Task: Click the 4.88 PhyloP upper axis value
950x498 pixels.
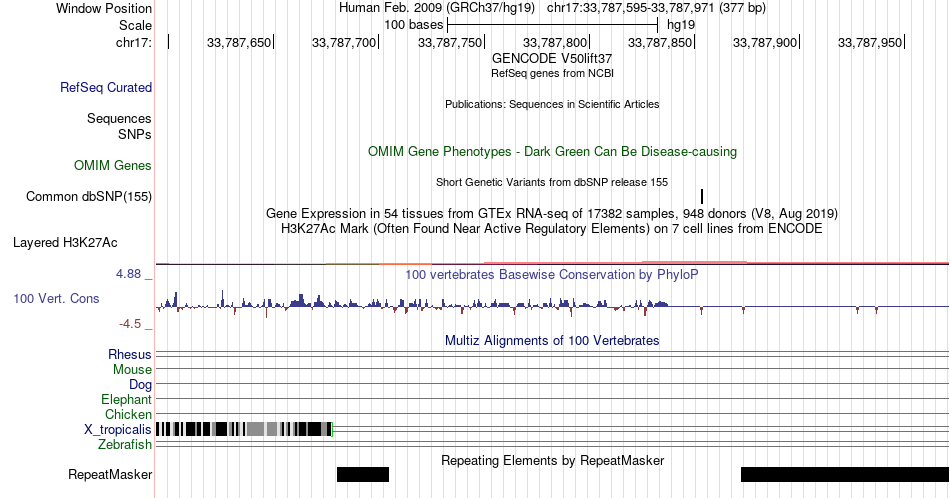Action: (x=129, y=274)
